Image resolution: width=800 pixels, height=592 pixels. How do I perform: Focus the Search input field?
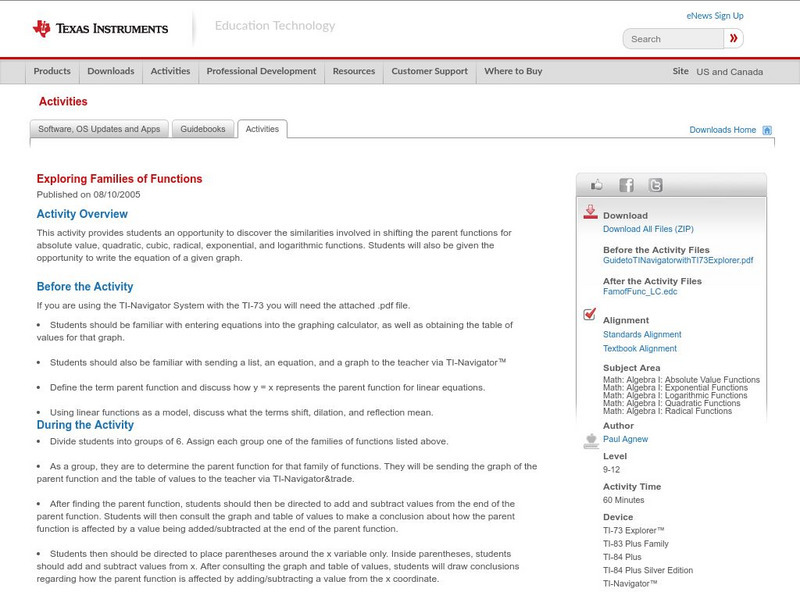pos(673,39)
